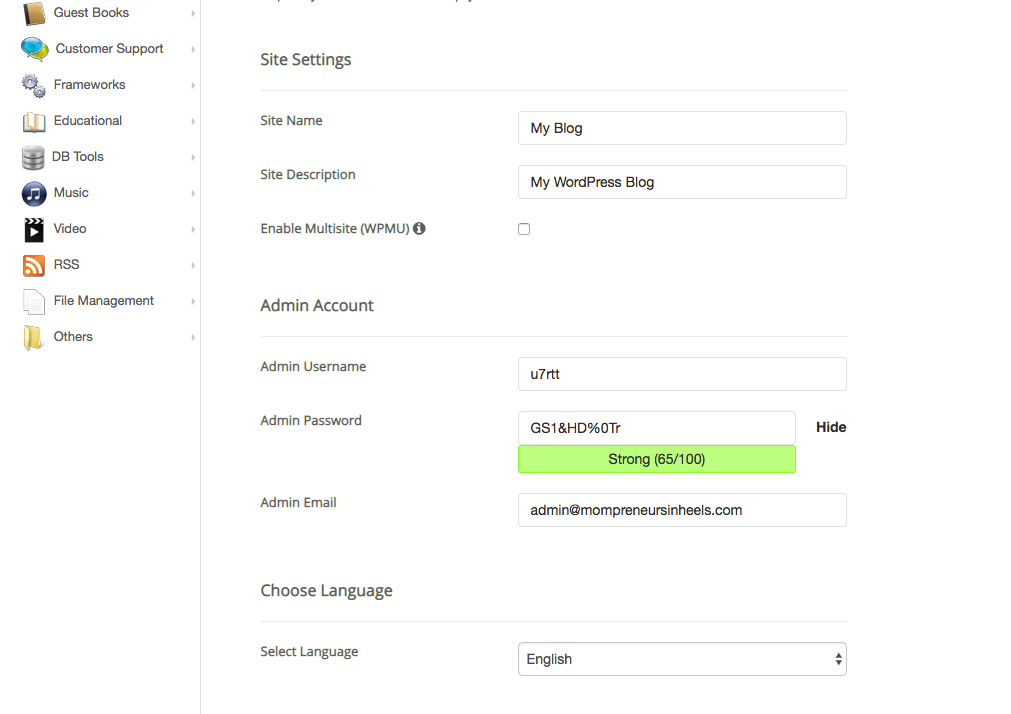Expand the RSS category arrow
The width and height of the screenshot is (1011, 714).
tap(193, 265)
